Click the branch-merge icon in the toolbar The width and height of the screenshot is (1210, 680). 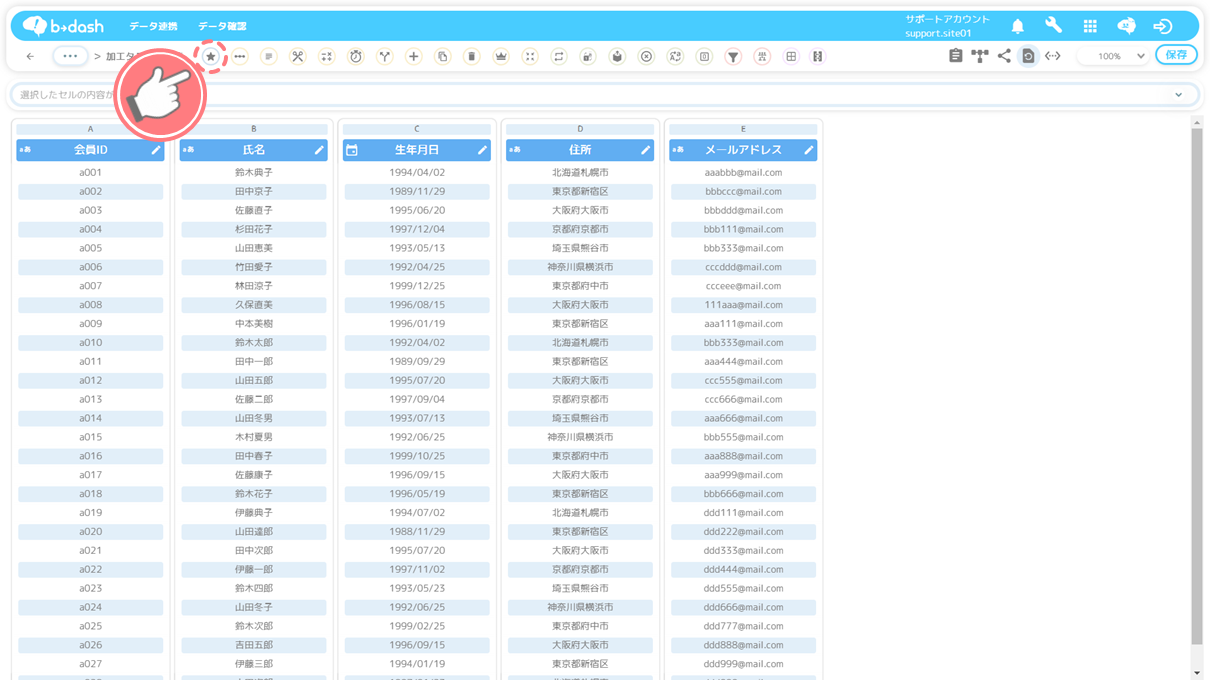pyautogui.click(x=384, y=57)
